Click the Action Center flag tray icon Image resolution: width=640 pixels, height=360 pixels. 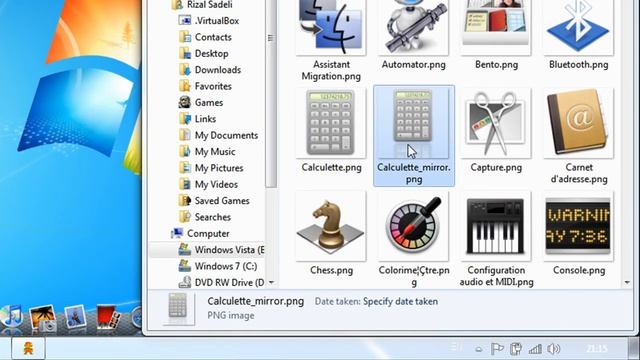[497, 349]
